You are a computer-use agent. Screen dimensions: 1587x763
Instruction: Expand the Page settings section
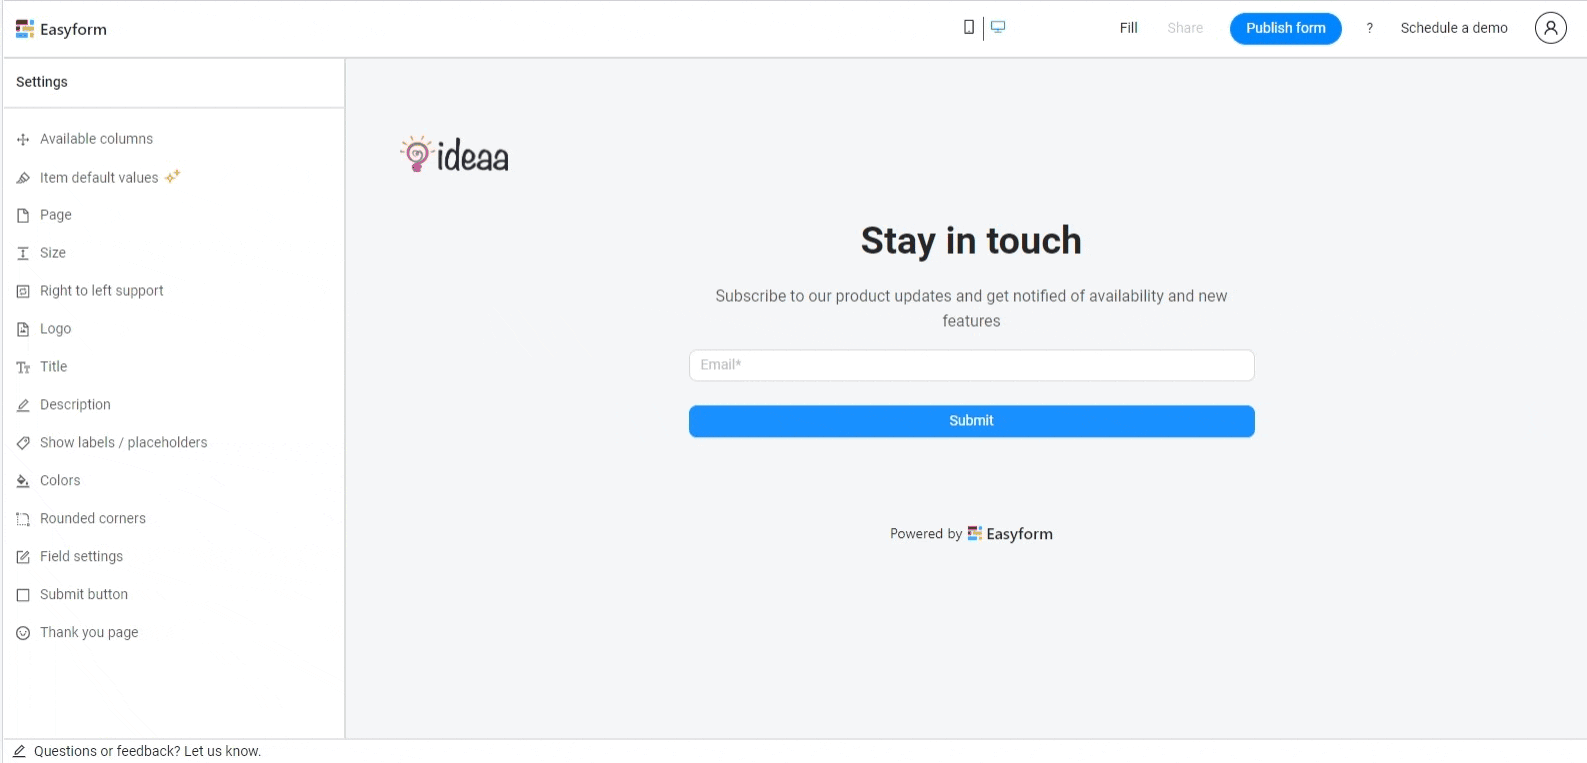tap(56, 215)
